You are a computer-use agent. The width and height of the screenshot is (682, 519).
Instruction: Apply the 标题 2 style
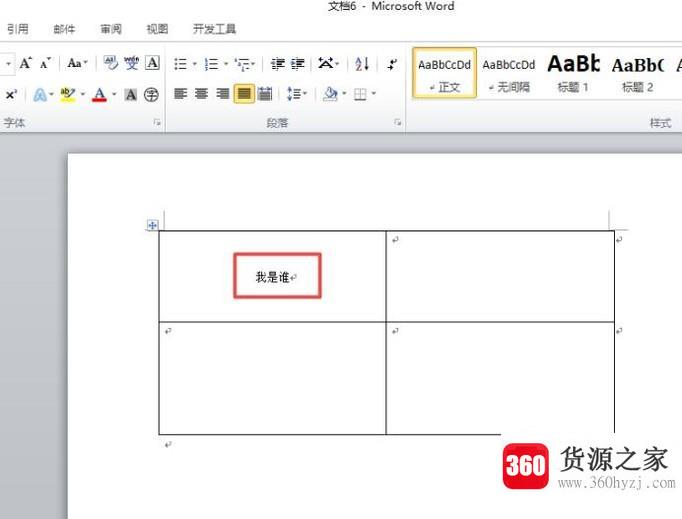[x=638, y=73]
